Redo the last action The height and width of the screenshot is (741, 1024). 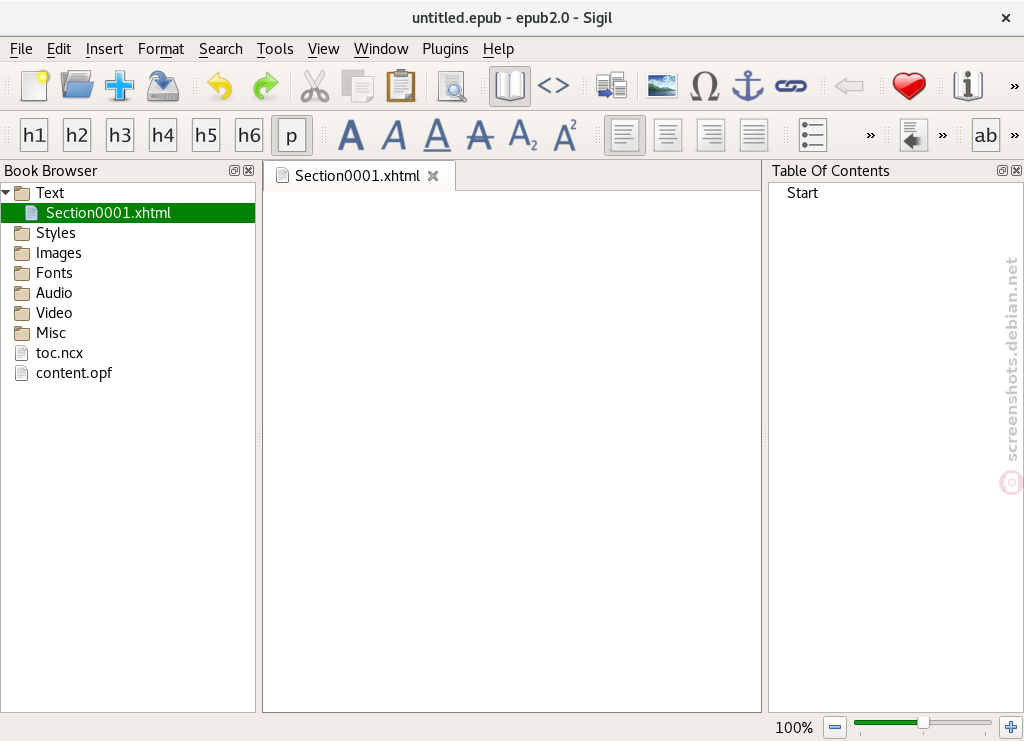[x=264, y=86]
